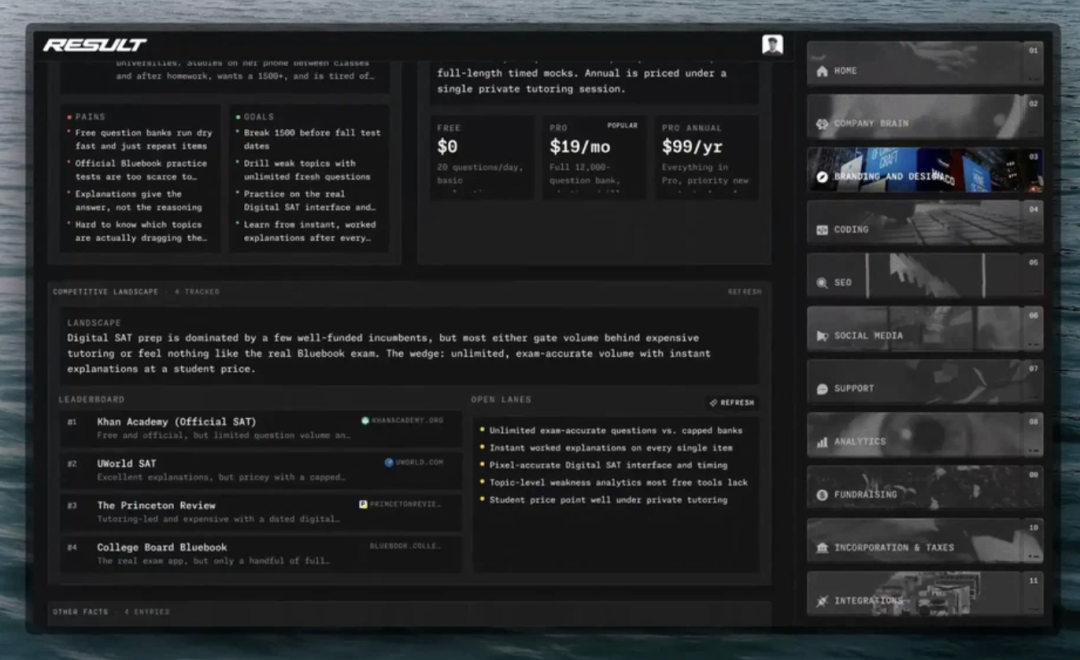Open the Support section
The image size is (1080, 660).
[925, 382]
